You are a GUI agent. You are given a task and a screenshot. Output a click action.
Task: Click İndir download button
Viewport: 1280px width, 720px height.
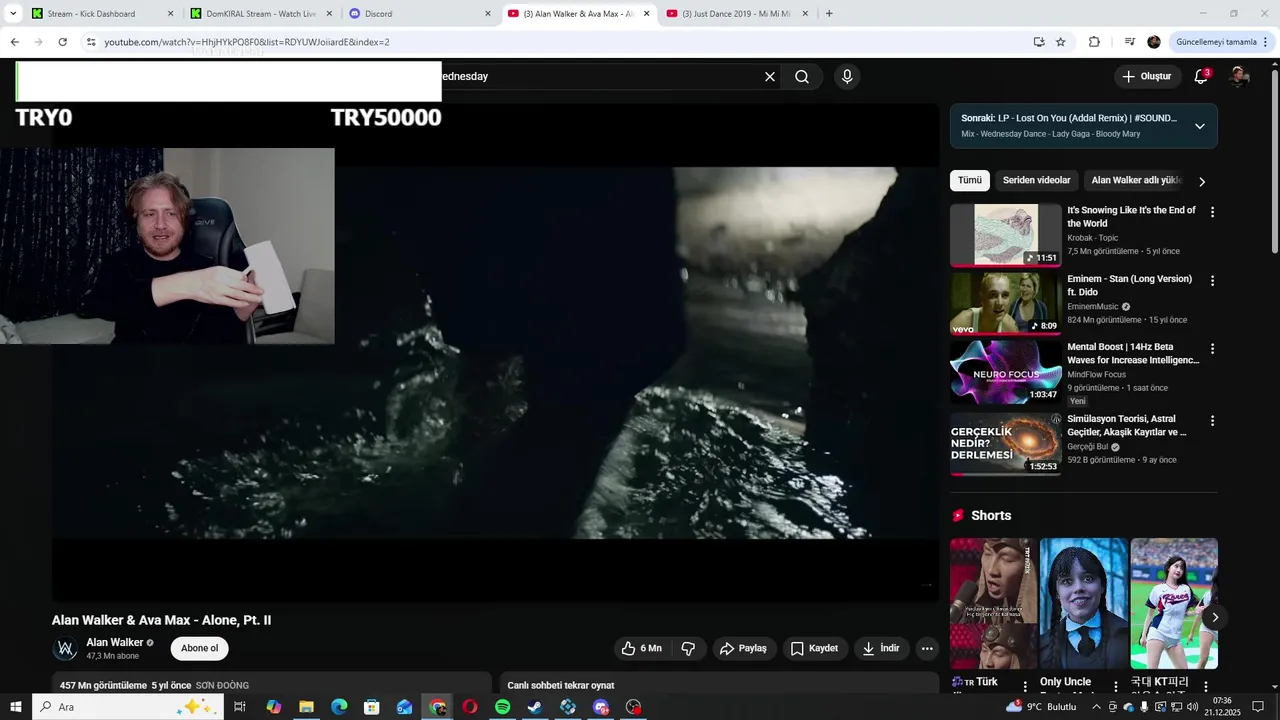pyautogui.click(x=881, y=648)
